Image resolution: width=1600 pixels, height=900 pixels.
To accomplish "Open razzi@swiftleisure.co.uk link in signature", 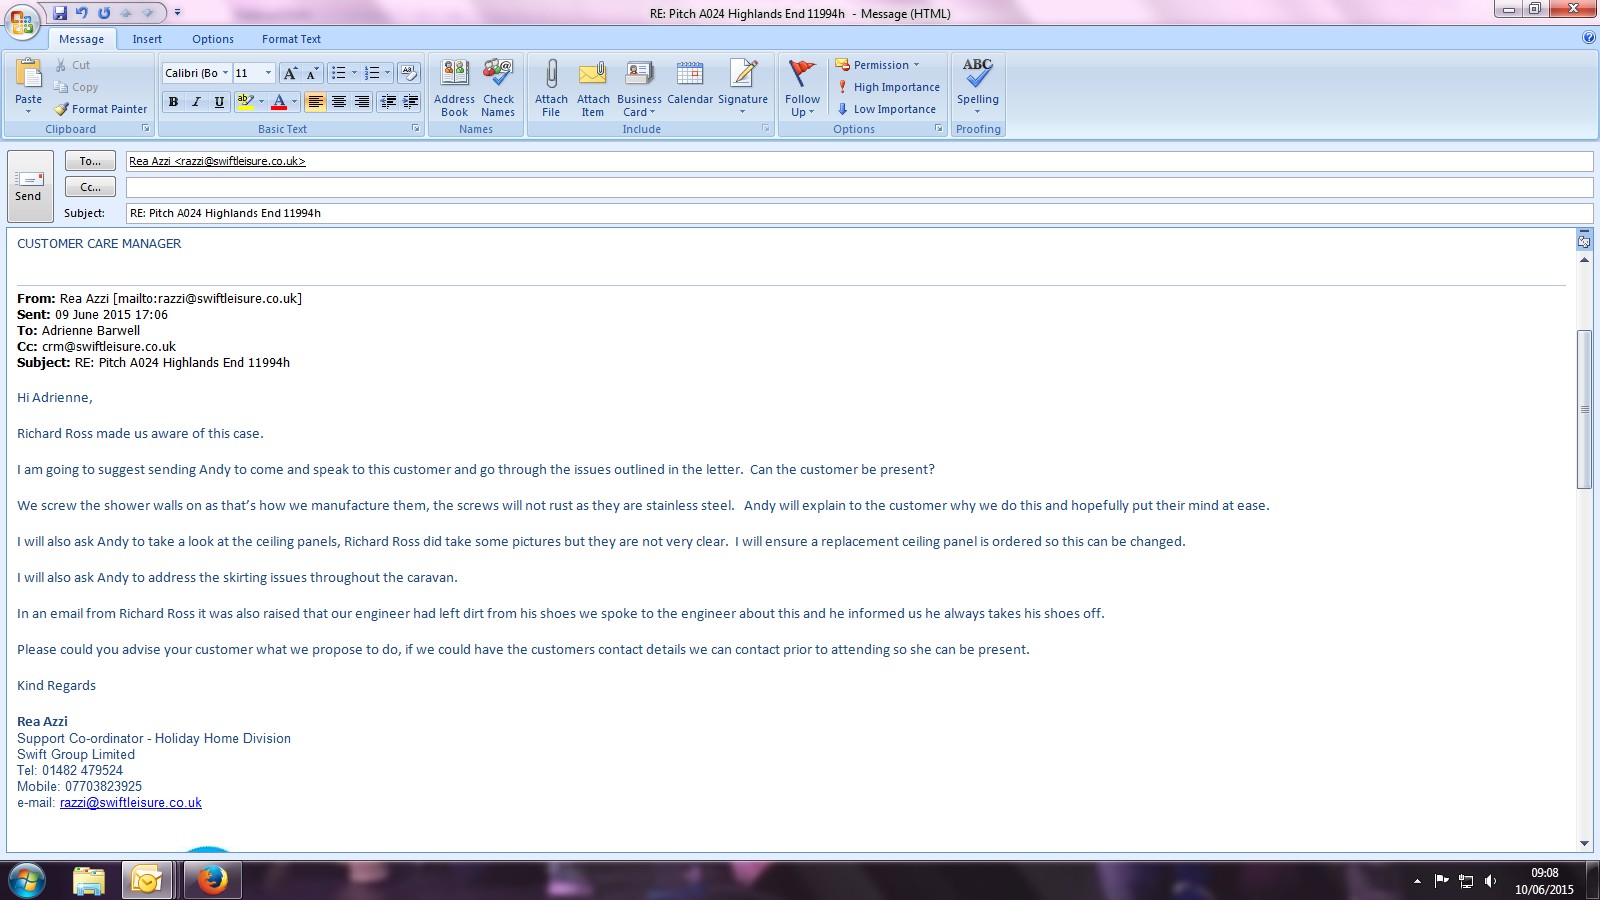I will click(131, 802).
